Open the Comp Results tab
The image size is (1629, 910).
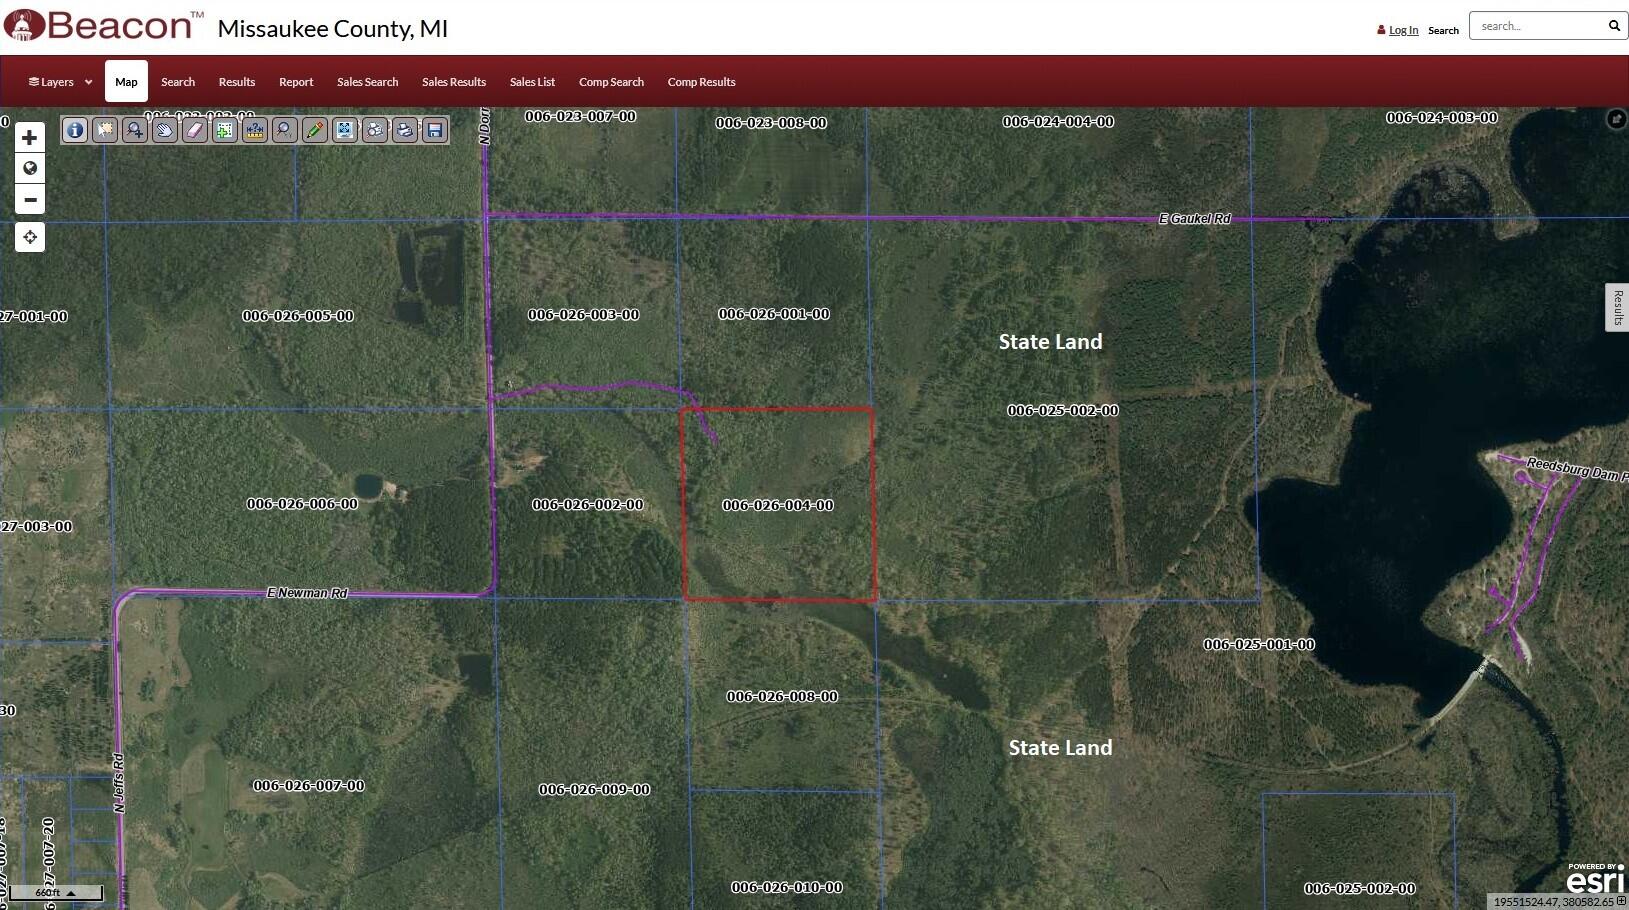click(701, 82)
